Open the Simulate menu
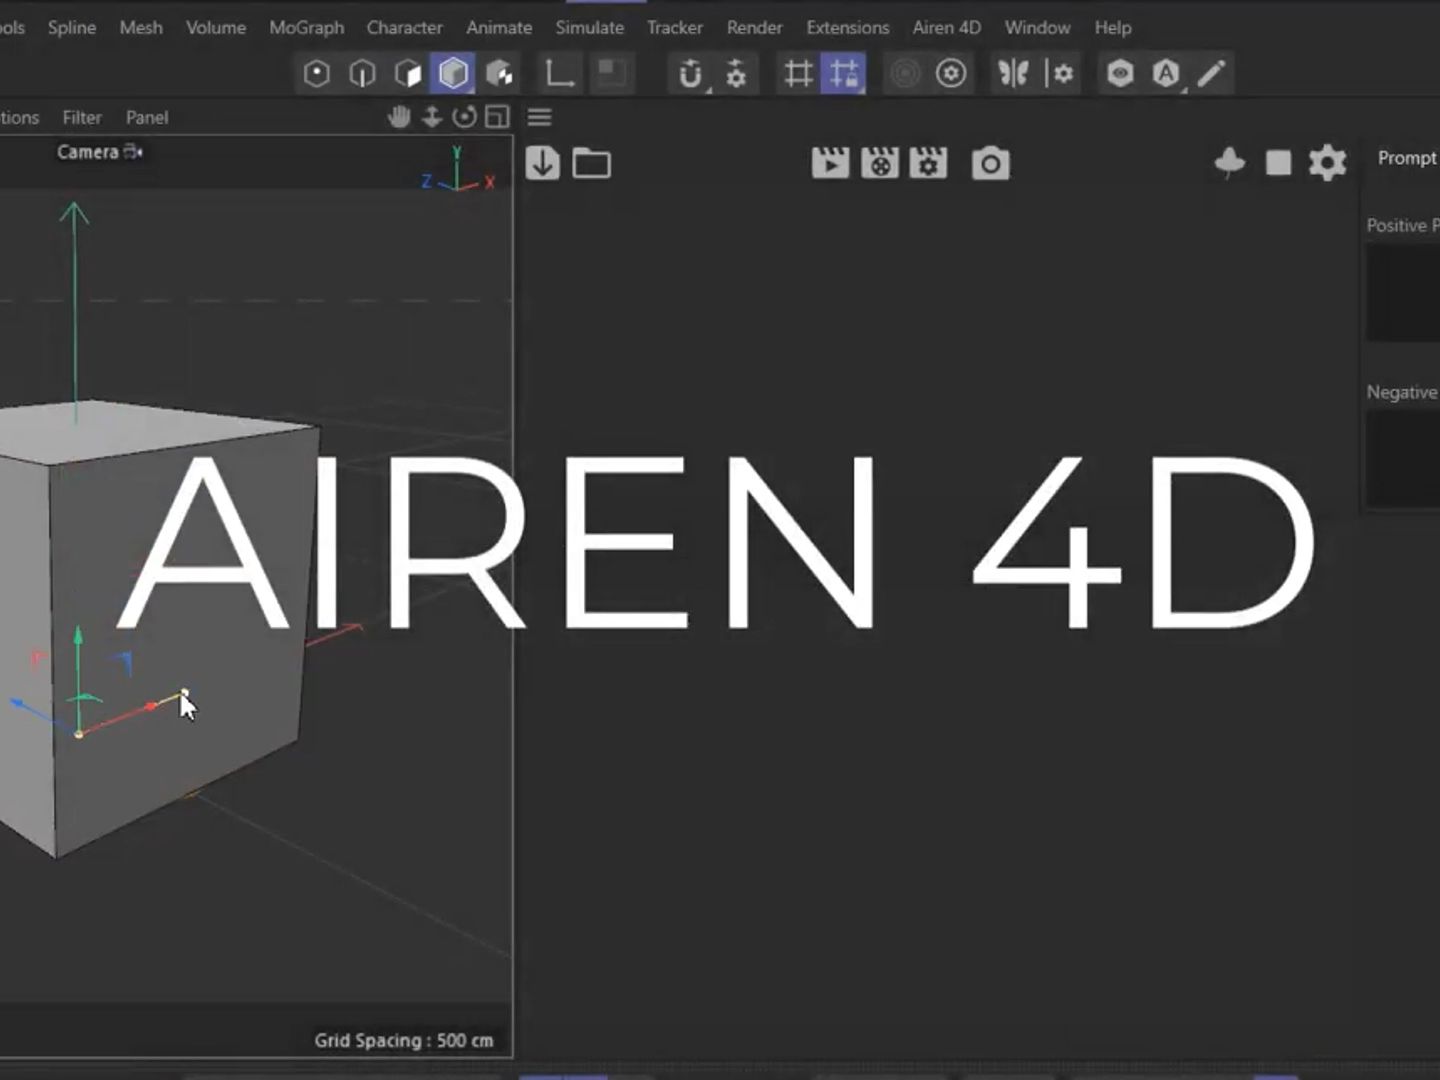1440x1080 pixels. click(590, 28)
